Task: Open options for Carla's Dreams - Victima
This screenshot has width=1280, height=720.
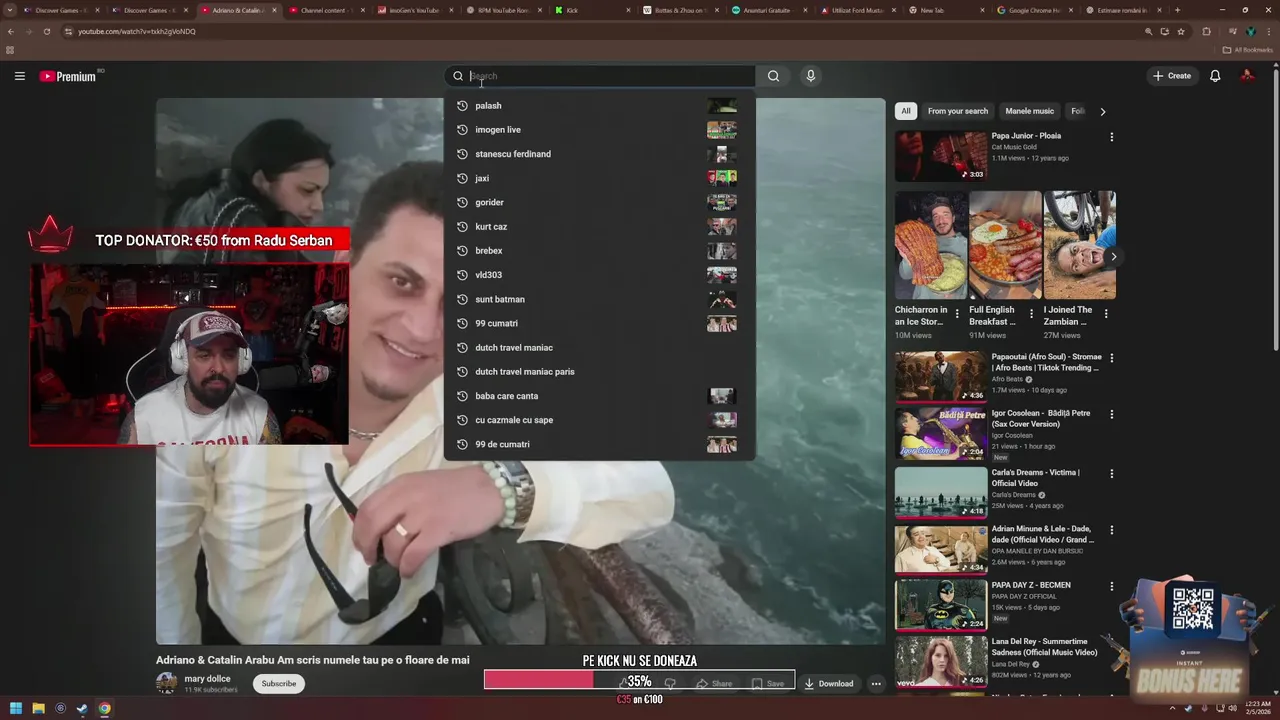Action: (x=1111, y=473)
